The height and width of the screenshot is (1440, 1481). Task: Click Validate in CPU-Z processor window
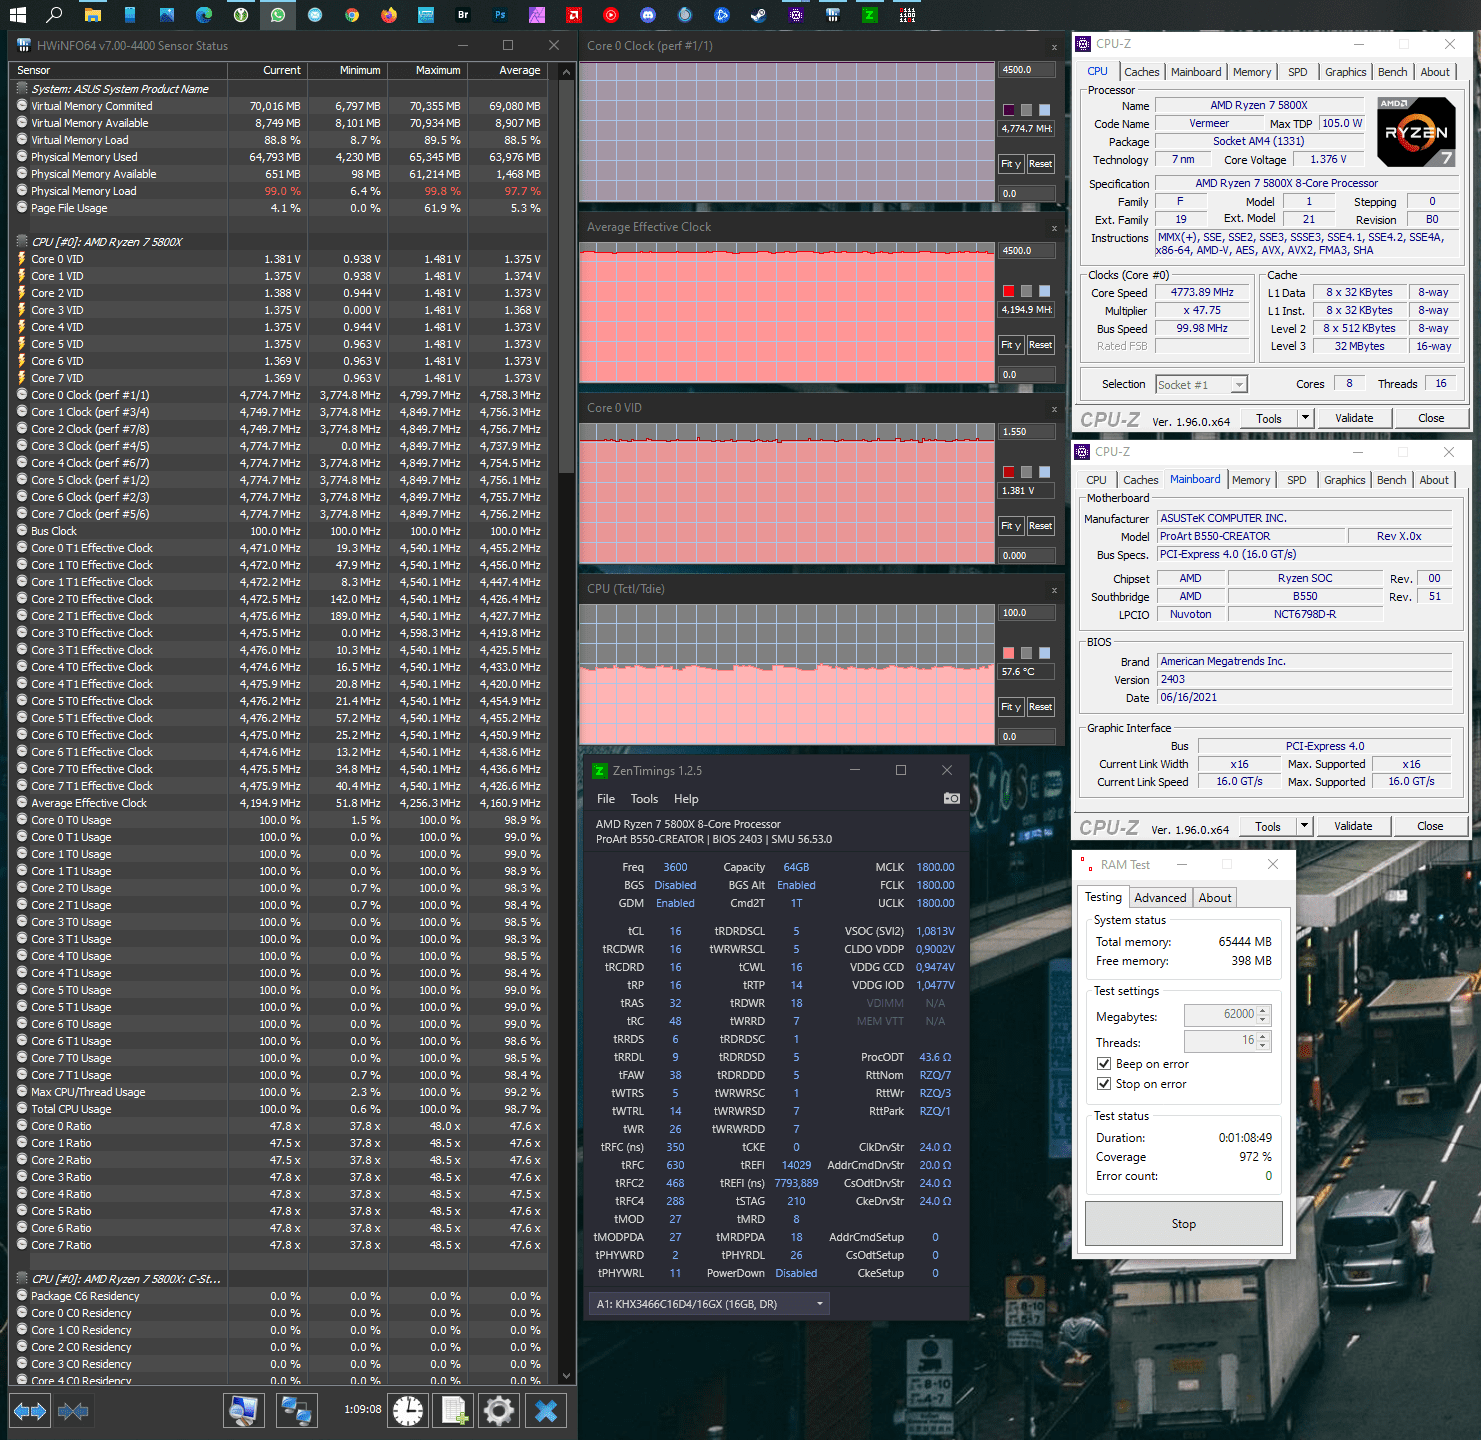pos(1354,418)
